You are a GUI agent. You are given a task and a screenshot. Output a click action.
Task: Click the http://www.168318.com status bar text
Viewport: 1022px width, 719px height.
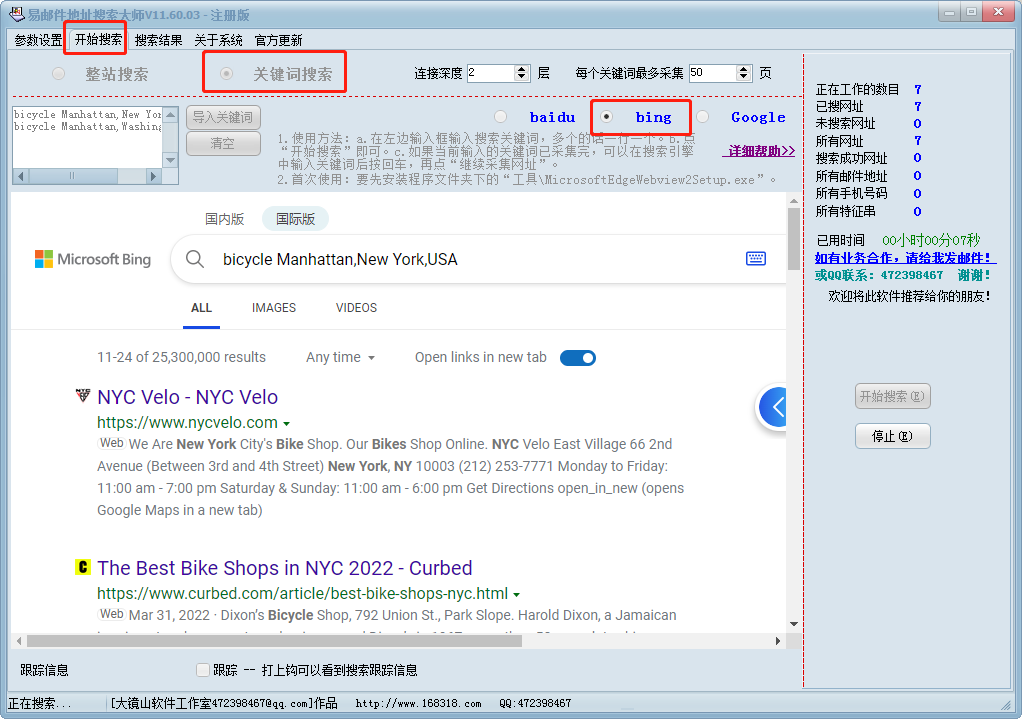point(418,703)
